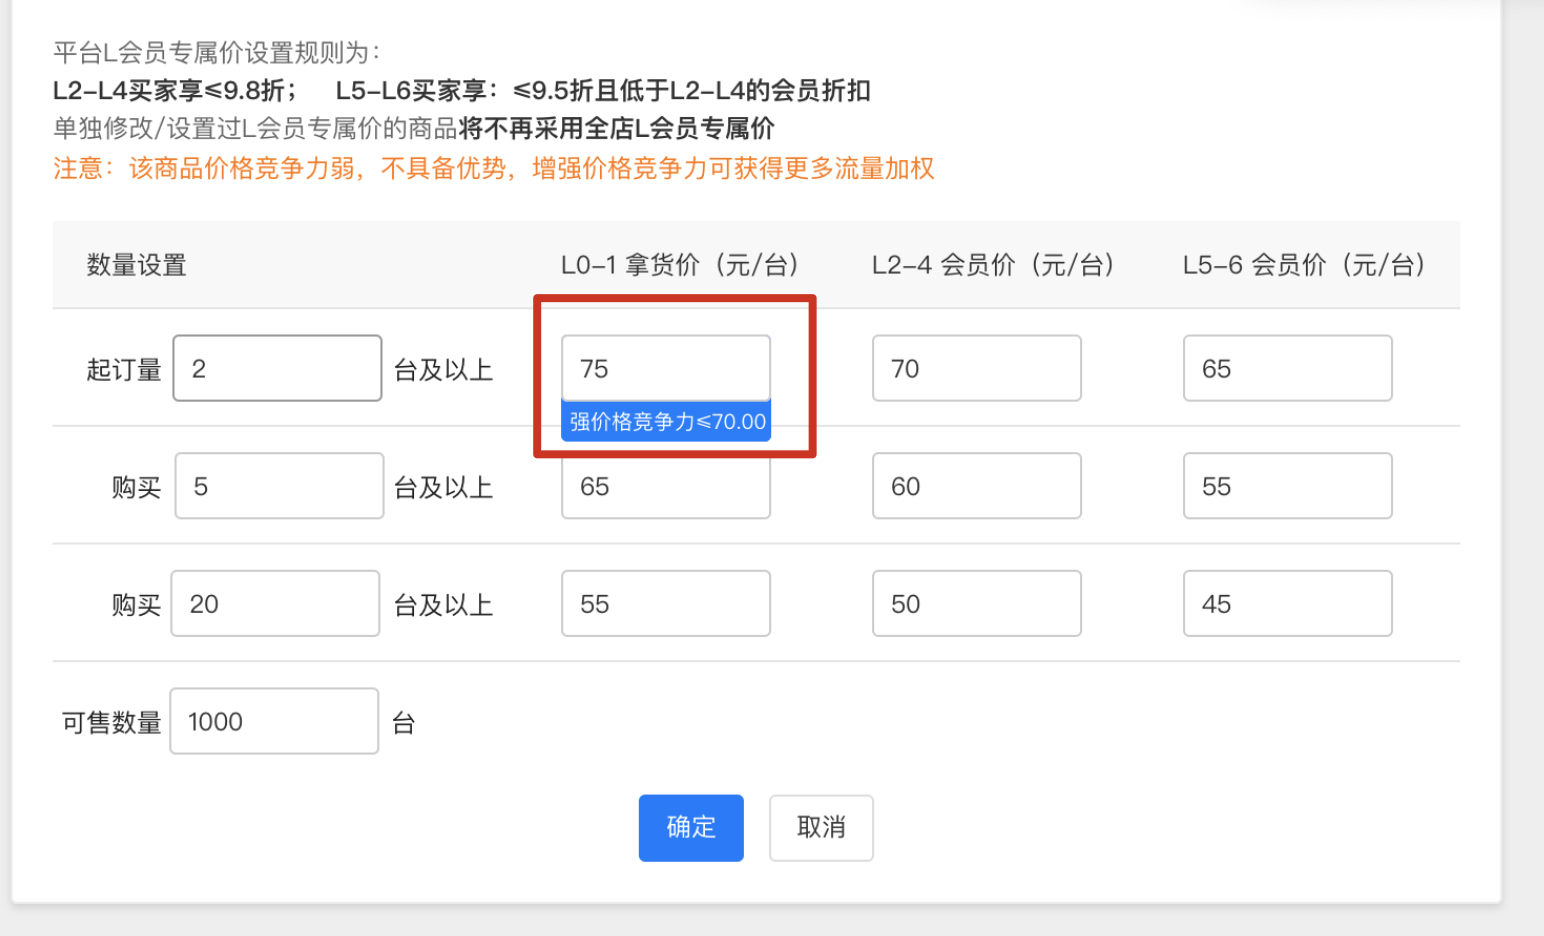This screenshot has height=936, width=1544.
Task: Select the minimum order quantity field showing 2
Action: 277,368
